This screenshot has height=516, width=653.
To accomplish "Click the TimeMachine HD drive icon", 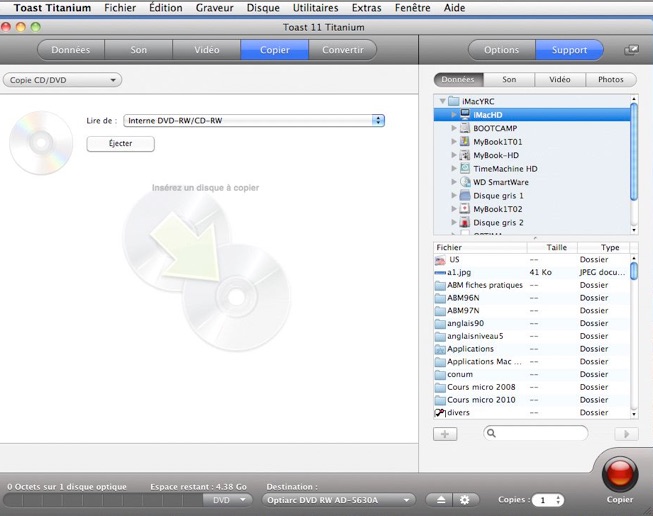I will pos(465,168).
